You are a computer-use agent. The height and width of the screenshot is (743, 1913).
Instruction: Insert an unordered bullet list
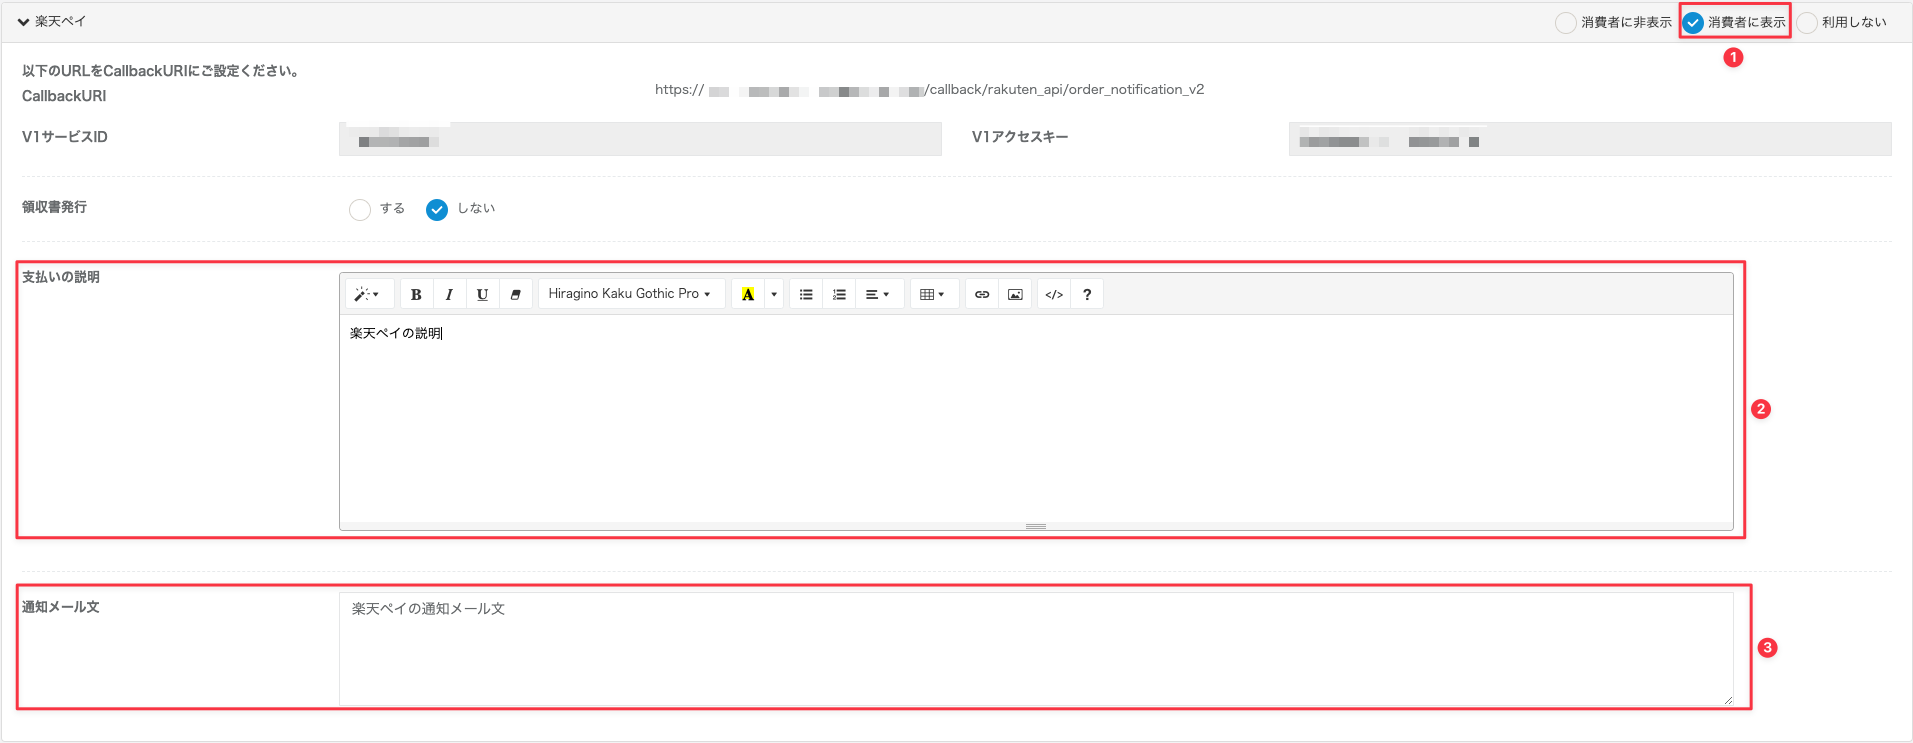tap(806, 294)
